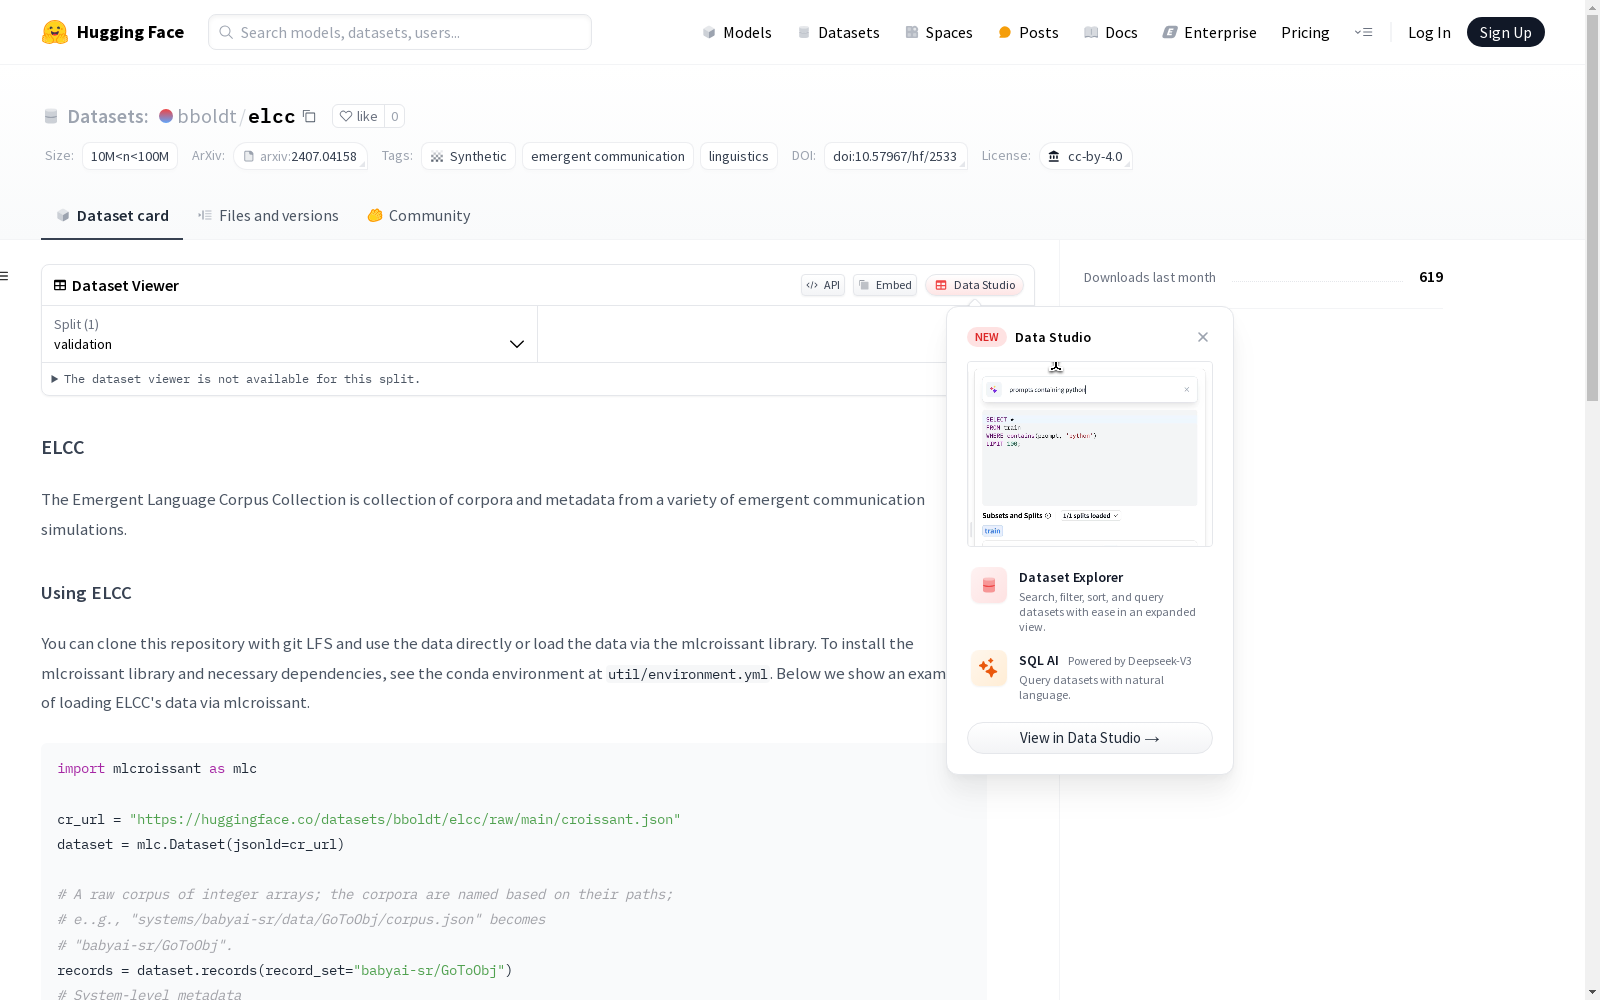Click the bboldt user avatar
Screen dimensions: 1600x1000
pyautogui.click(x=166, y=116)
